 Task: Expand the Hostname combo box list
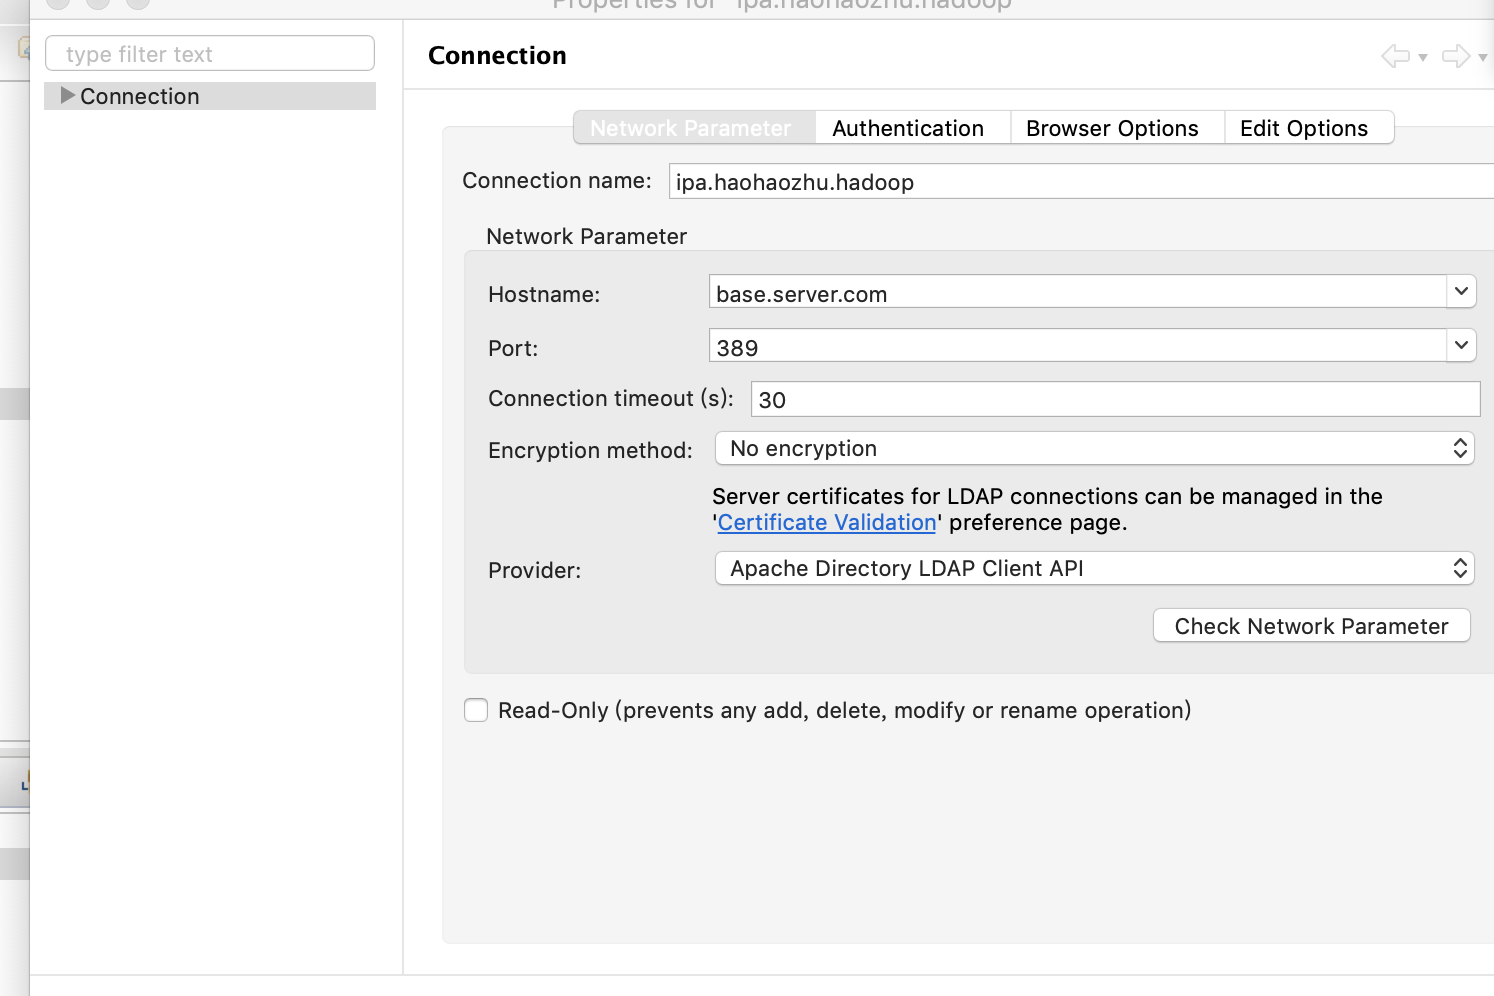[1461, 291]
